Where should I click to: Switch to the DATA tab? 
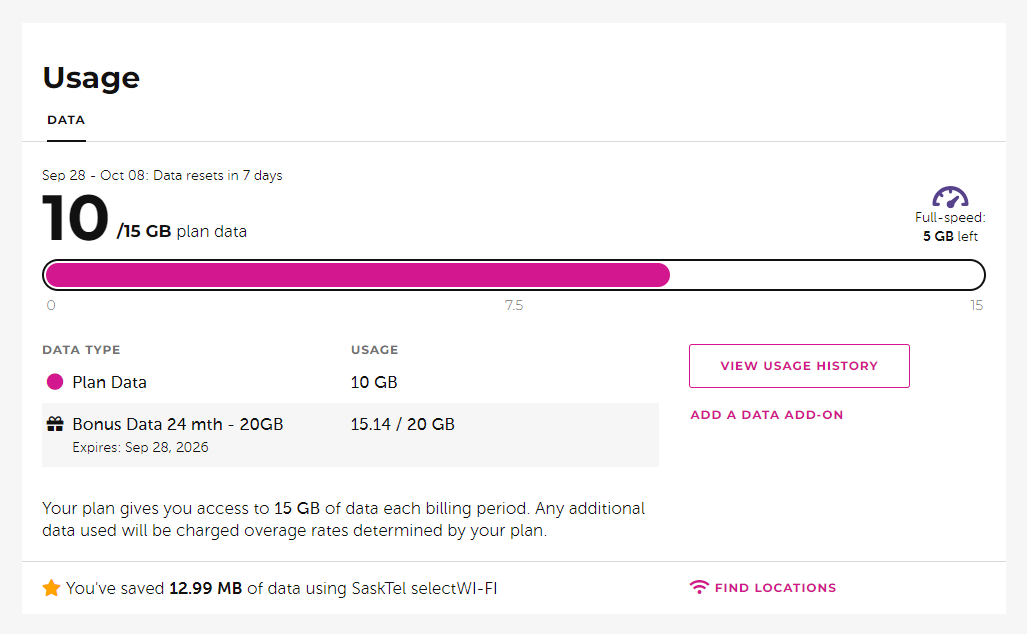coord(65,119)
